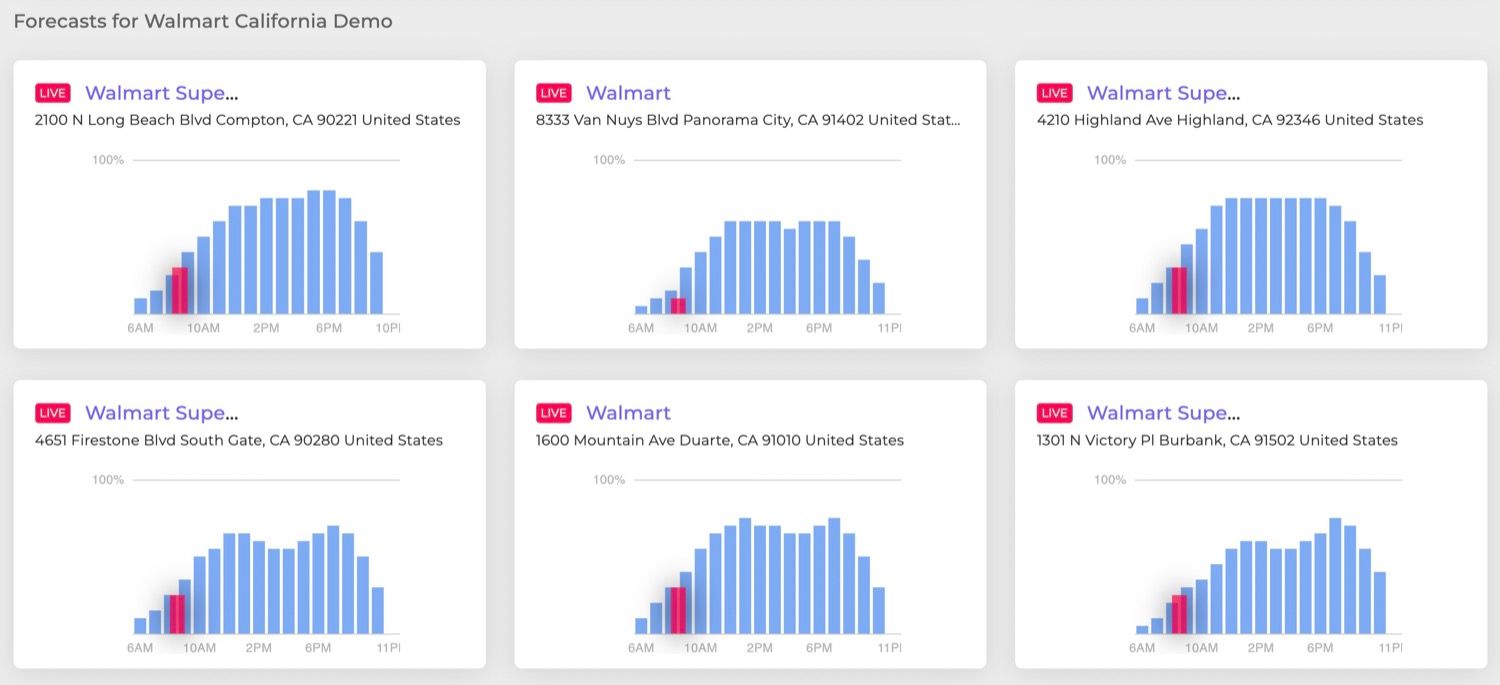
Task: Open the Walmart link for Panorama City store
Action: (628, 93)
